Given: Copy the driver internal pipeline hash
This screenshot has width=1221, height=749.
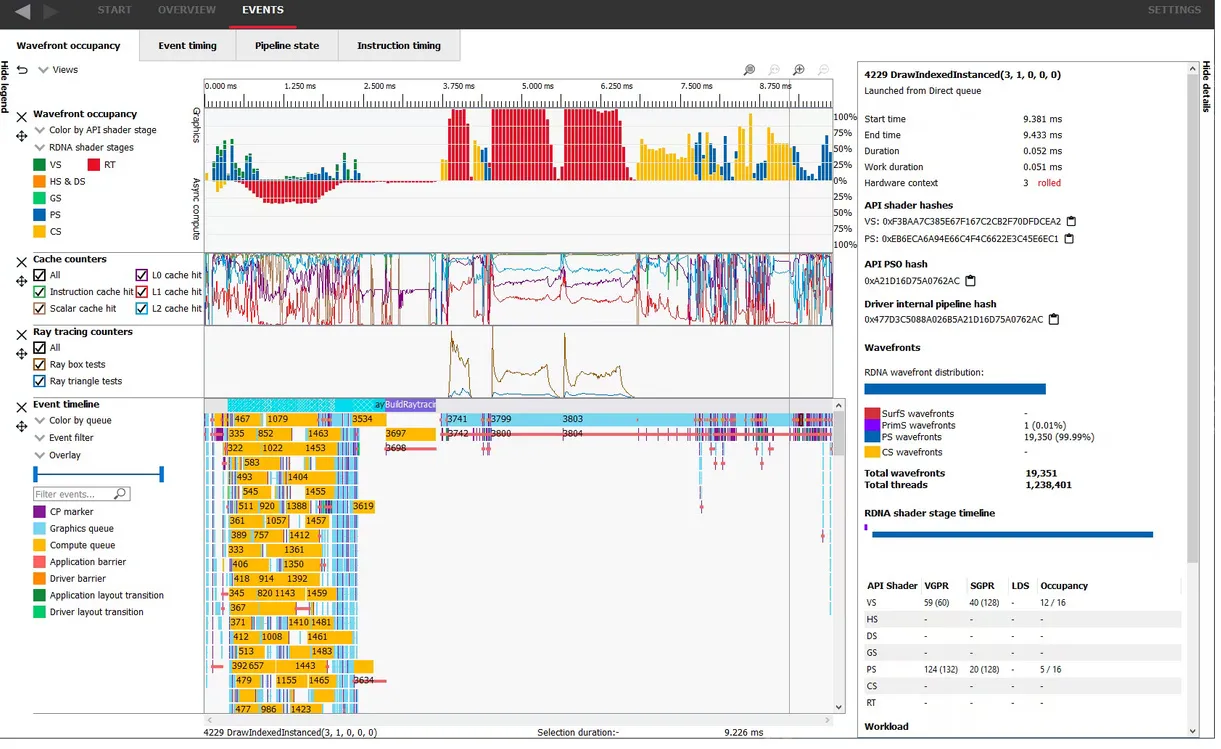Looking at the screenshot, I should pyautogui.click(x=1054, y=320).
